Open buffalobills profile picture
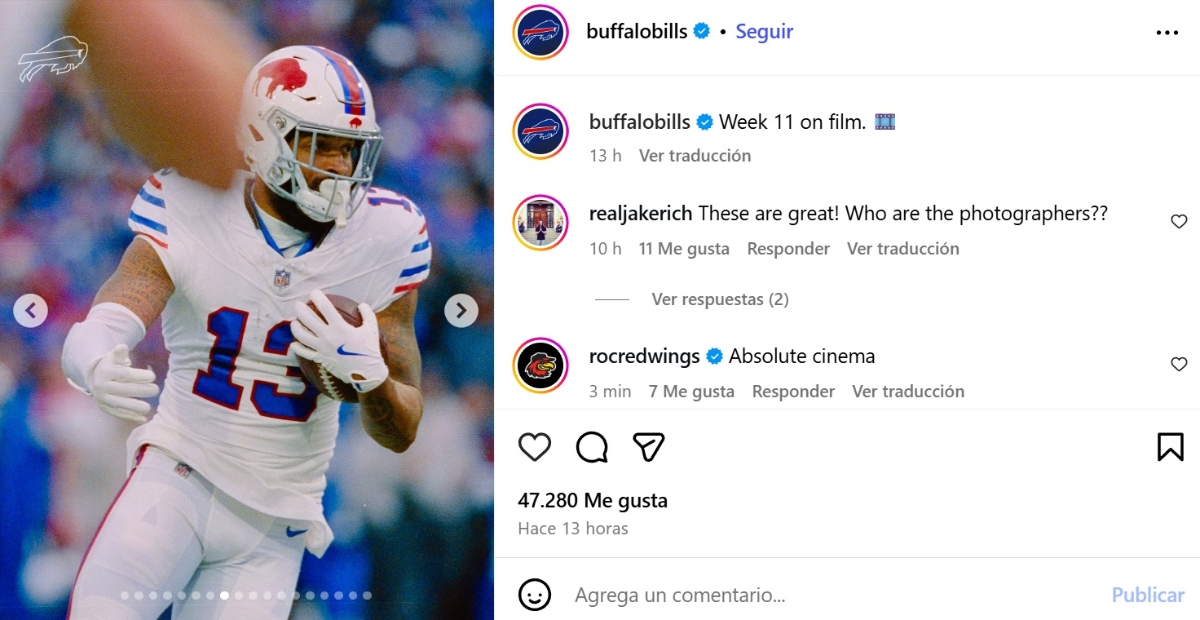Screen dimensions: 1200x620 tap(540, 31)
